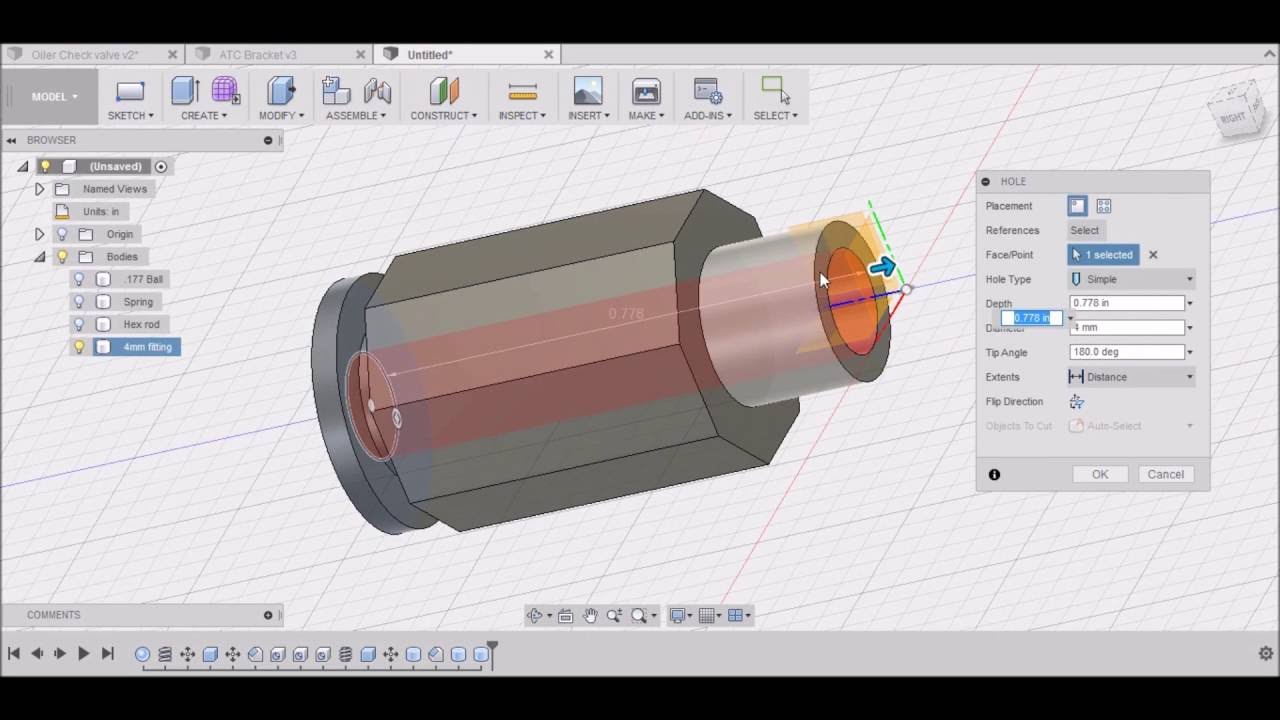Play the timeline
Image resolution: width=1280 pixels, height=720 pixels.
point(84,654)
